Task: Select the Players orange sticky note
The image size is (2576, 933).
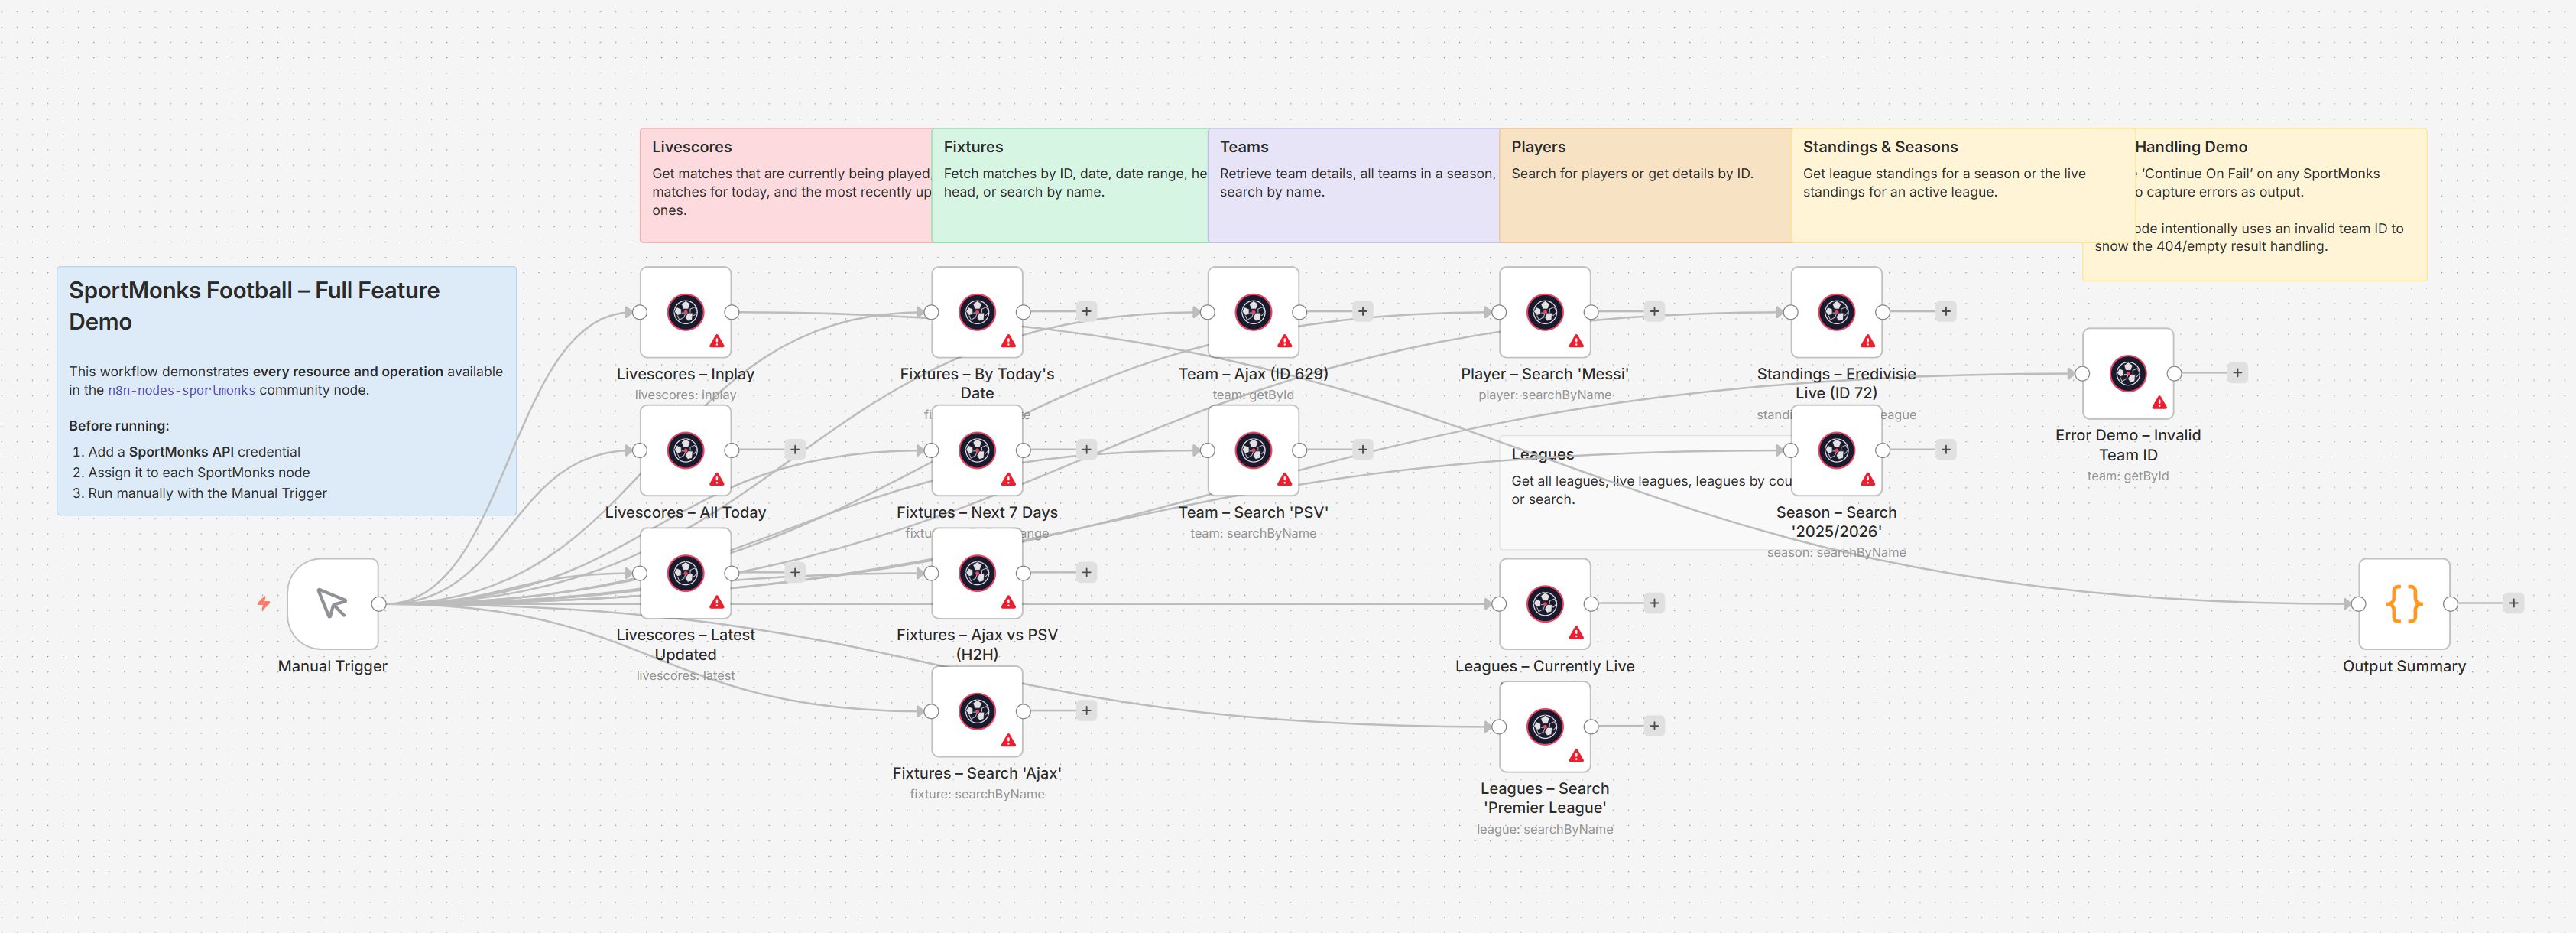Action: coord(1646,185)
